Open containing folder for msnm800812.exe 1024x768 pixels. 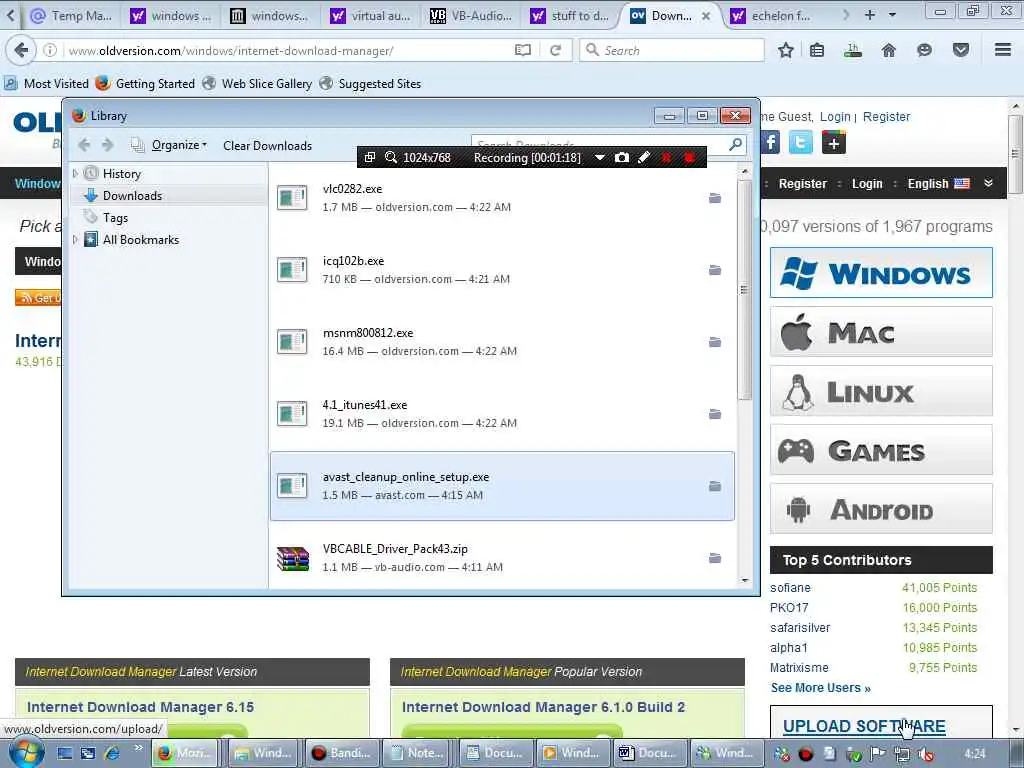coord(715,342)
